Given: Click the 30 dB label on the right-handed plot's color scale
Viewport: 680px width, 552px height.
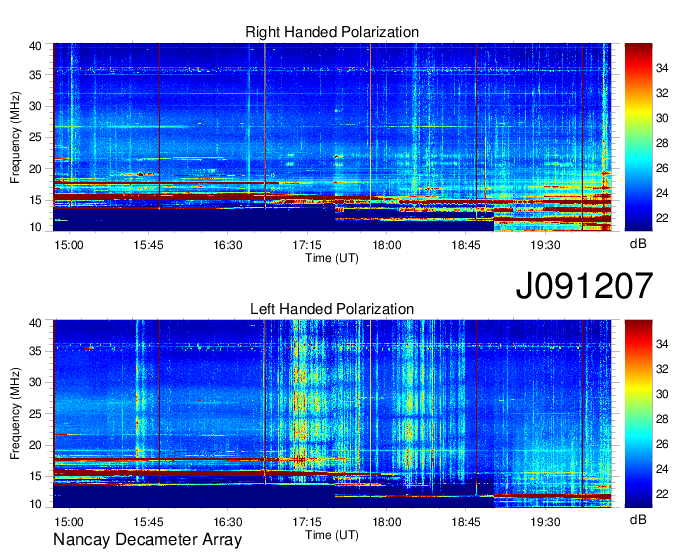Looking at the screenshot, I should pyautogui.click(x=662, y=118).
